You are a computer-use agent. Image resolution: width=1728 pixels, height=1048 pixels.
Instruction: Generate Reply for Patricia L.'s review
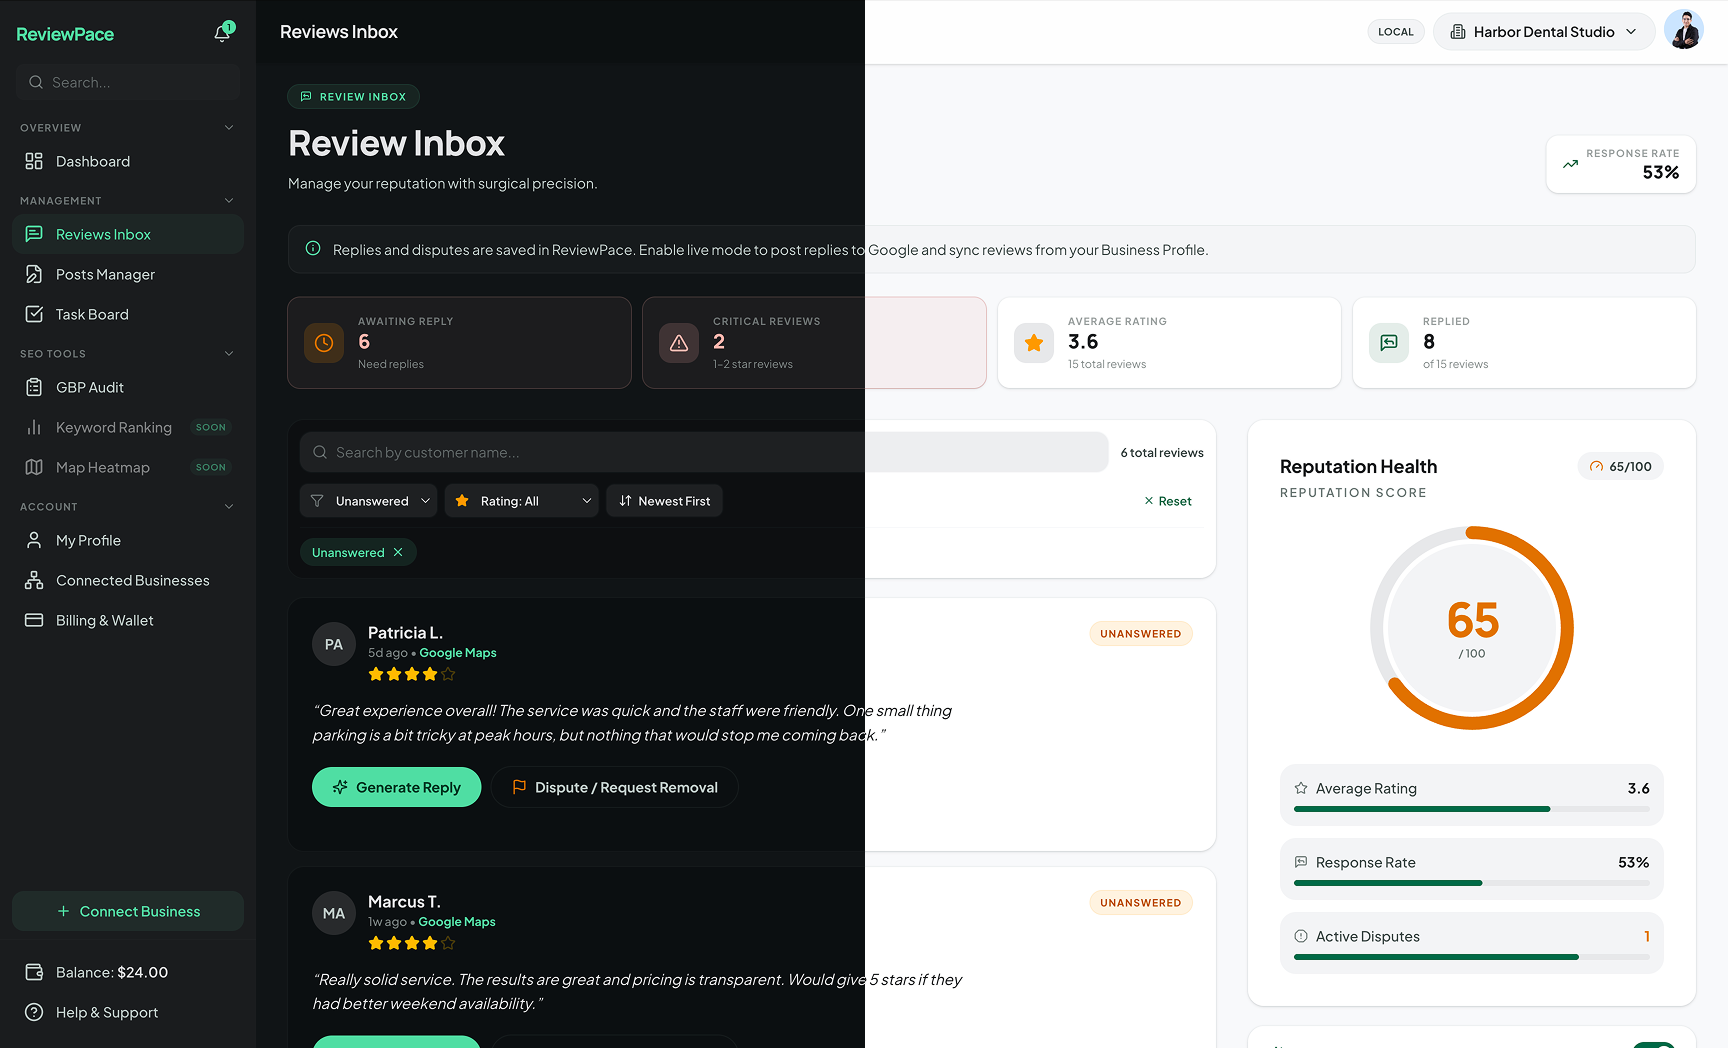[396, 787]
